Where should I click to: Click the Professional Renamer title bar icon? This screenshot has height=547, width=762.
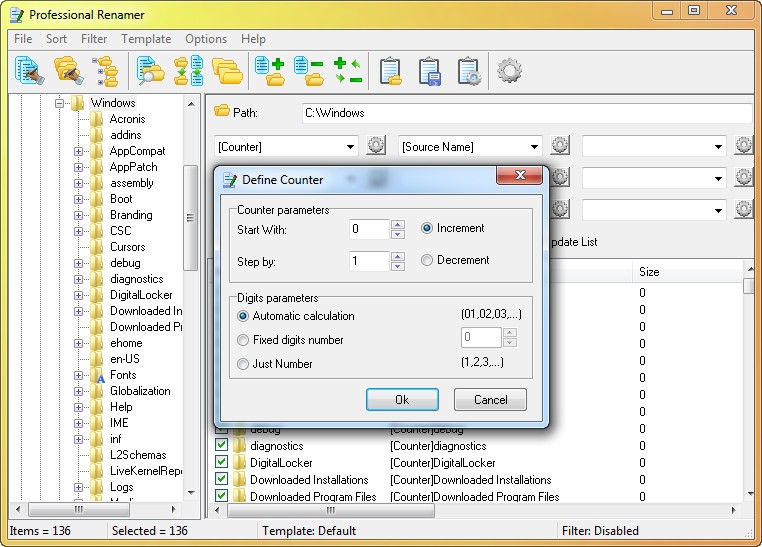click(x=17, y=15)
